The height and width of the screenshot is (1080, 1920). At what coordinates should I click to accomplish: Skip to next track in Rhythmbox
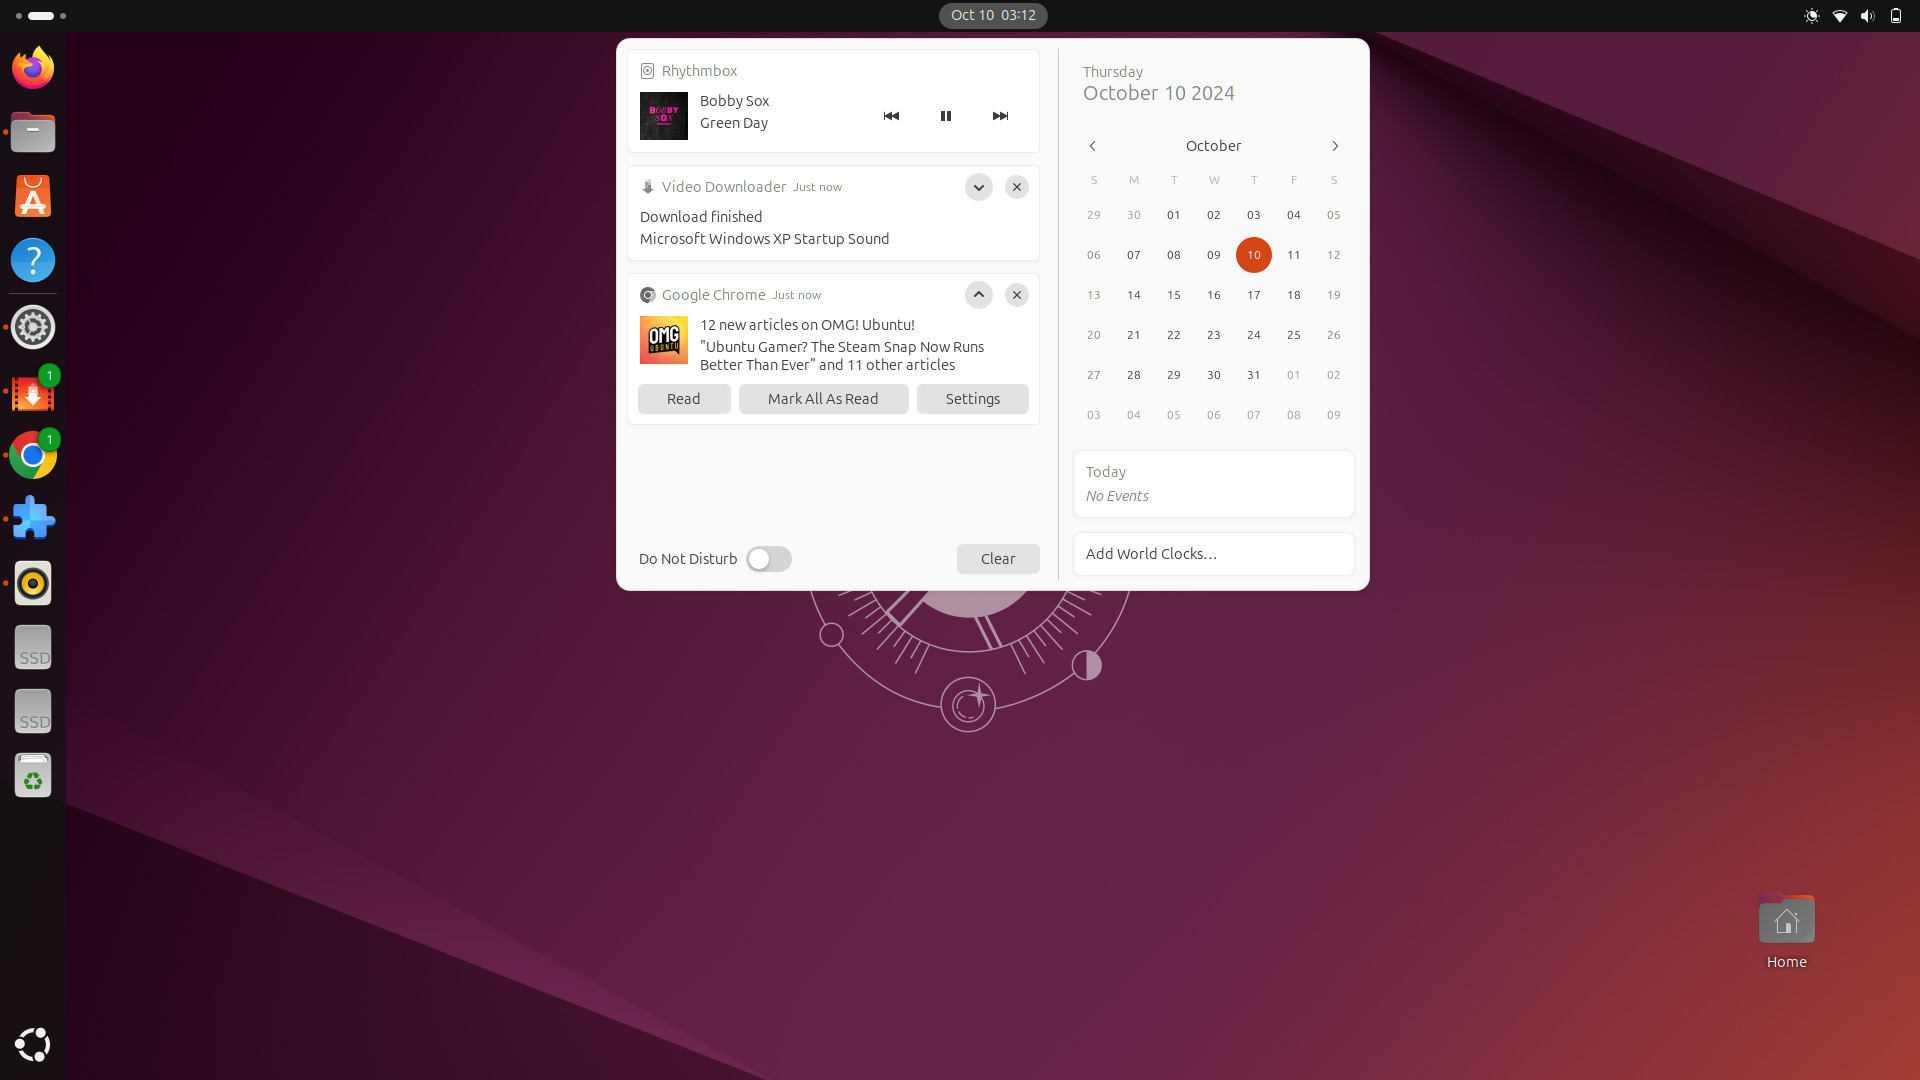pyautogui.click(x=1000, y=116)
